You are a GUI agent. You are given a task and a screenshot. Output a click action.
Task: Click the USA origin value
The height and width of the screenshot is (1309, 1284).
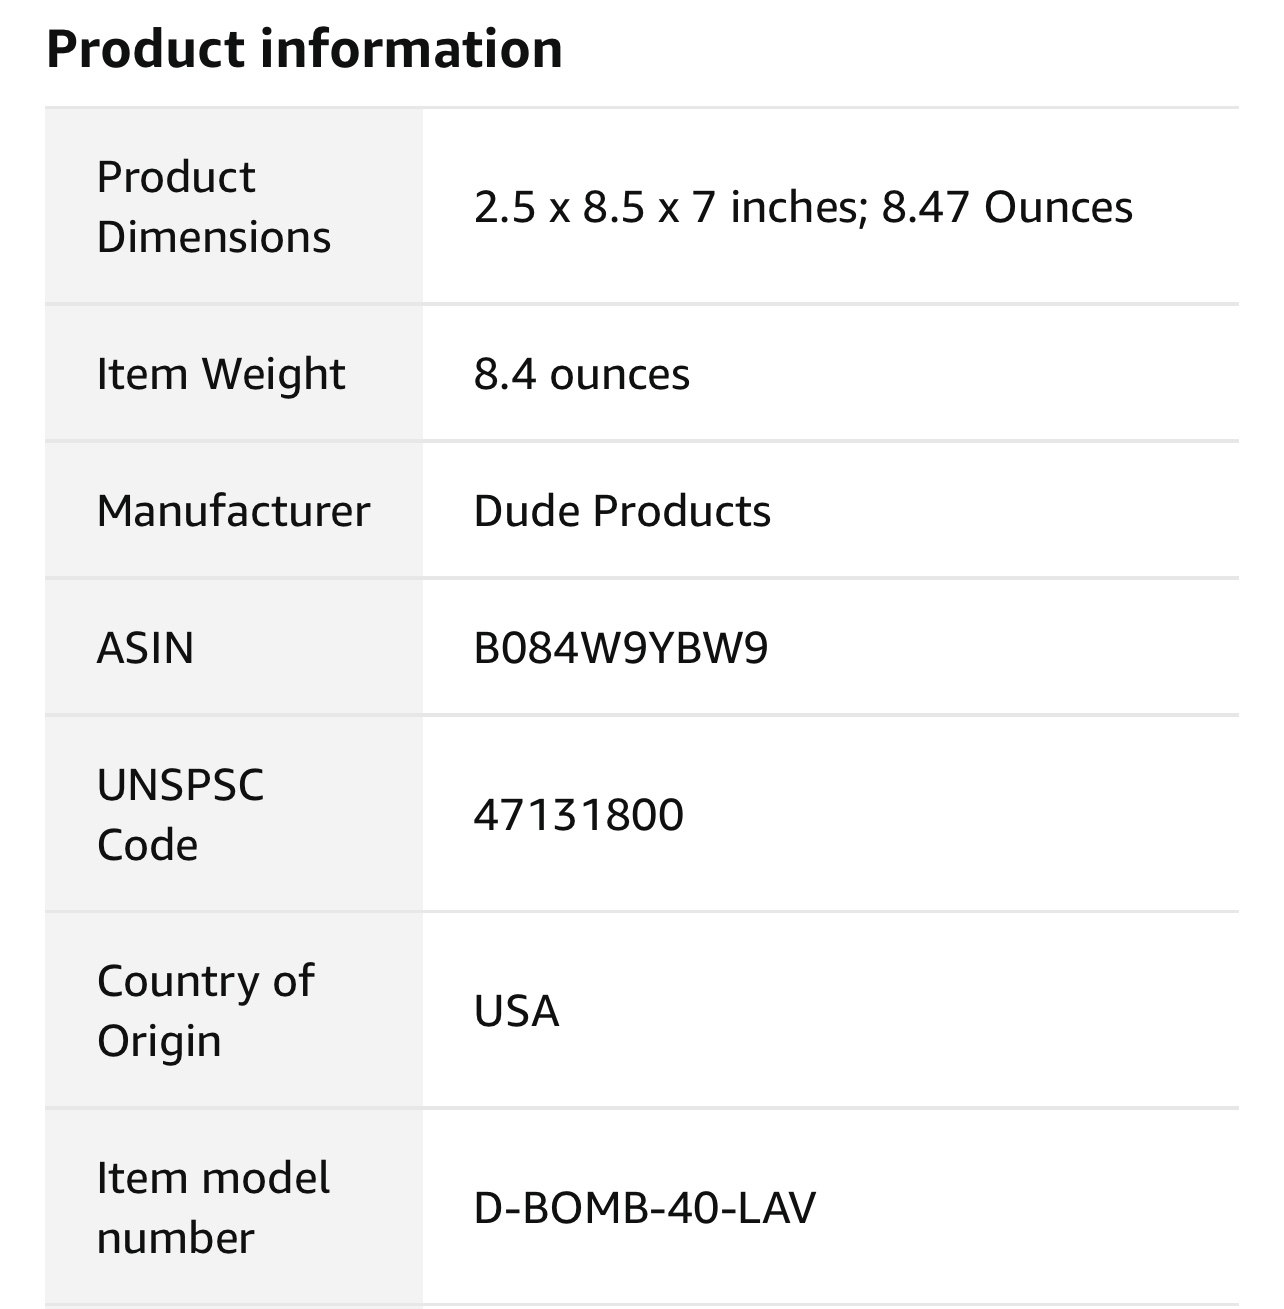click(x=516, y=1011)
